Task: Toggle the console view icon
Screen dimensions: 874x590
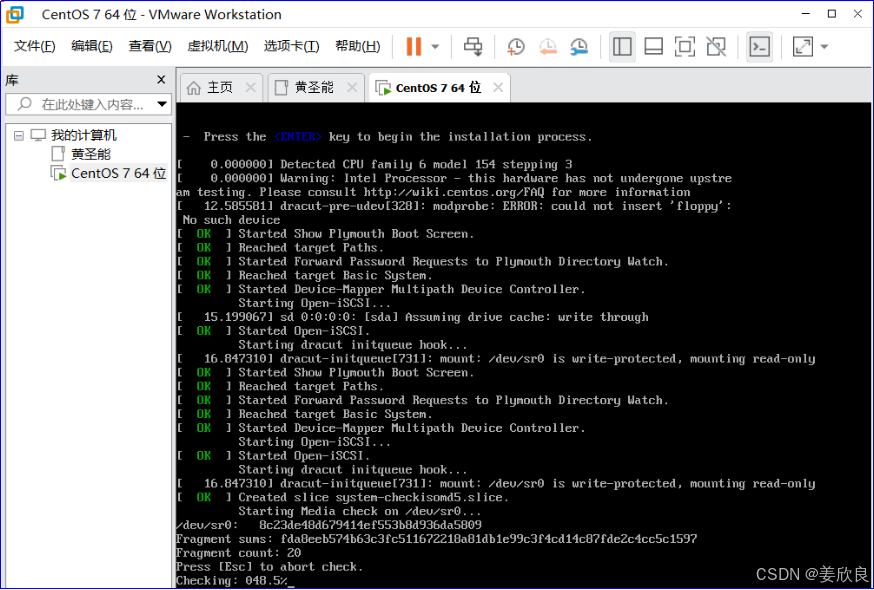Action: pyautogui.click(x=760, y=46)
